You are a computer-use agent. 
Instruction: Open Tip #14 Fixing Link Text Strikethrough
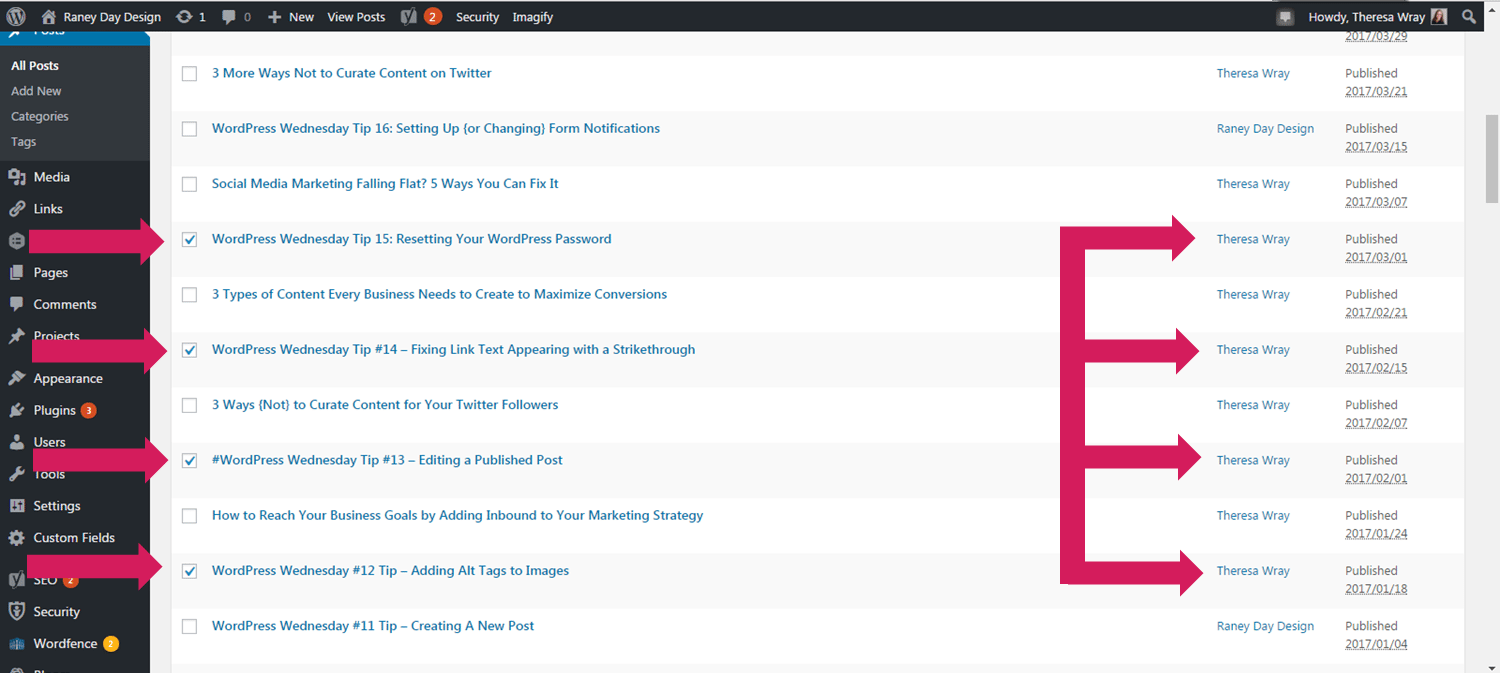[x=453, y=349]
